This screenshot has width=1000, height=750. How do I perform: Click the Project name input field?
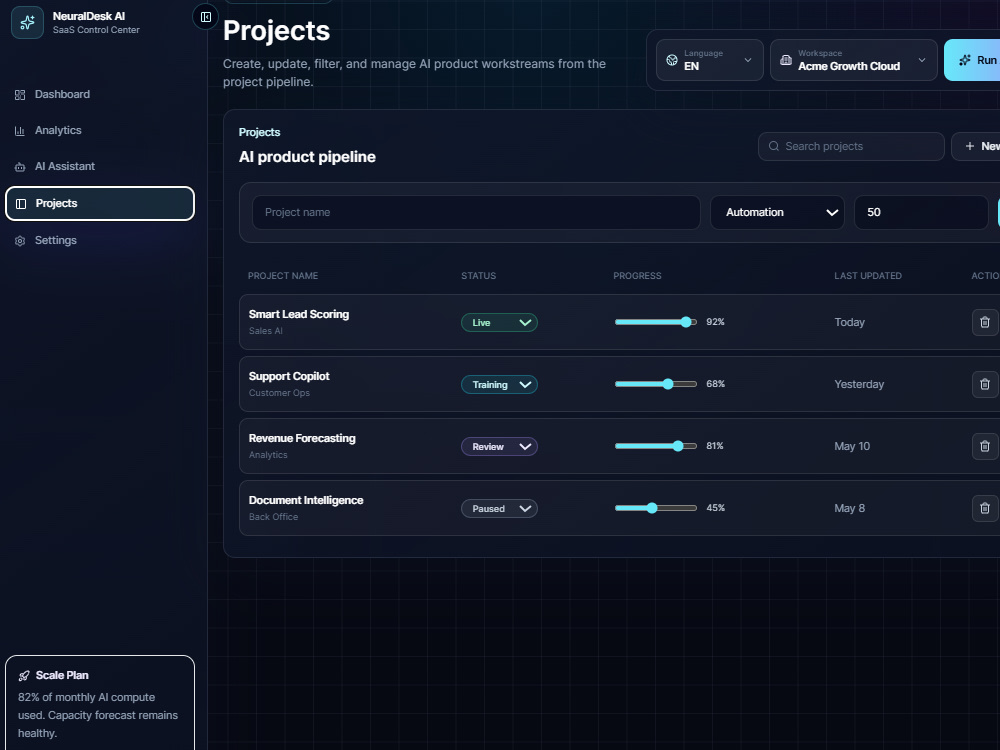click(476, 212)
